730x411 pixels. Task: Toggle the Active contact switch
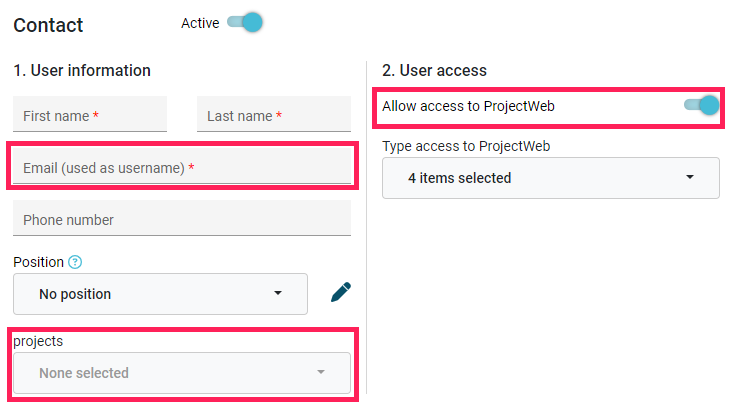(245, 22)
